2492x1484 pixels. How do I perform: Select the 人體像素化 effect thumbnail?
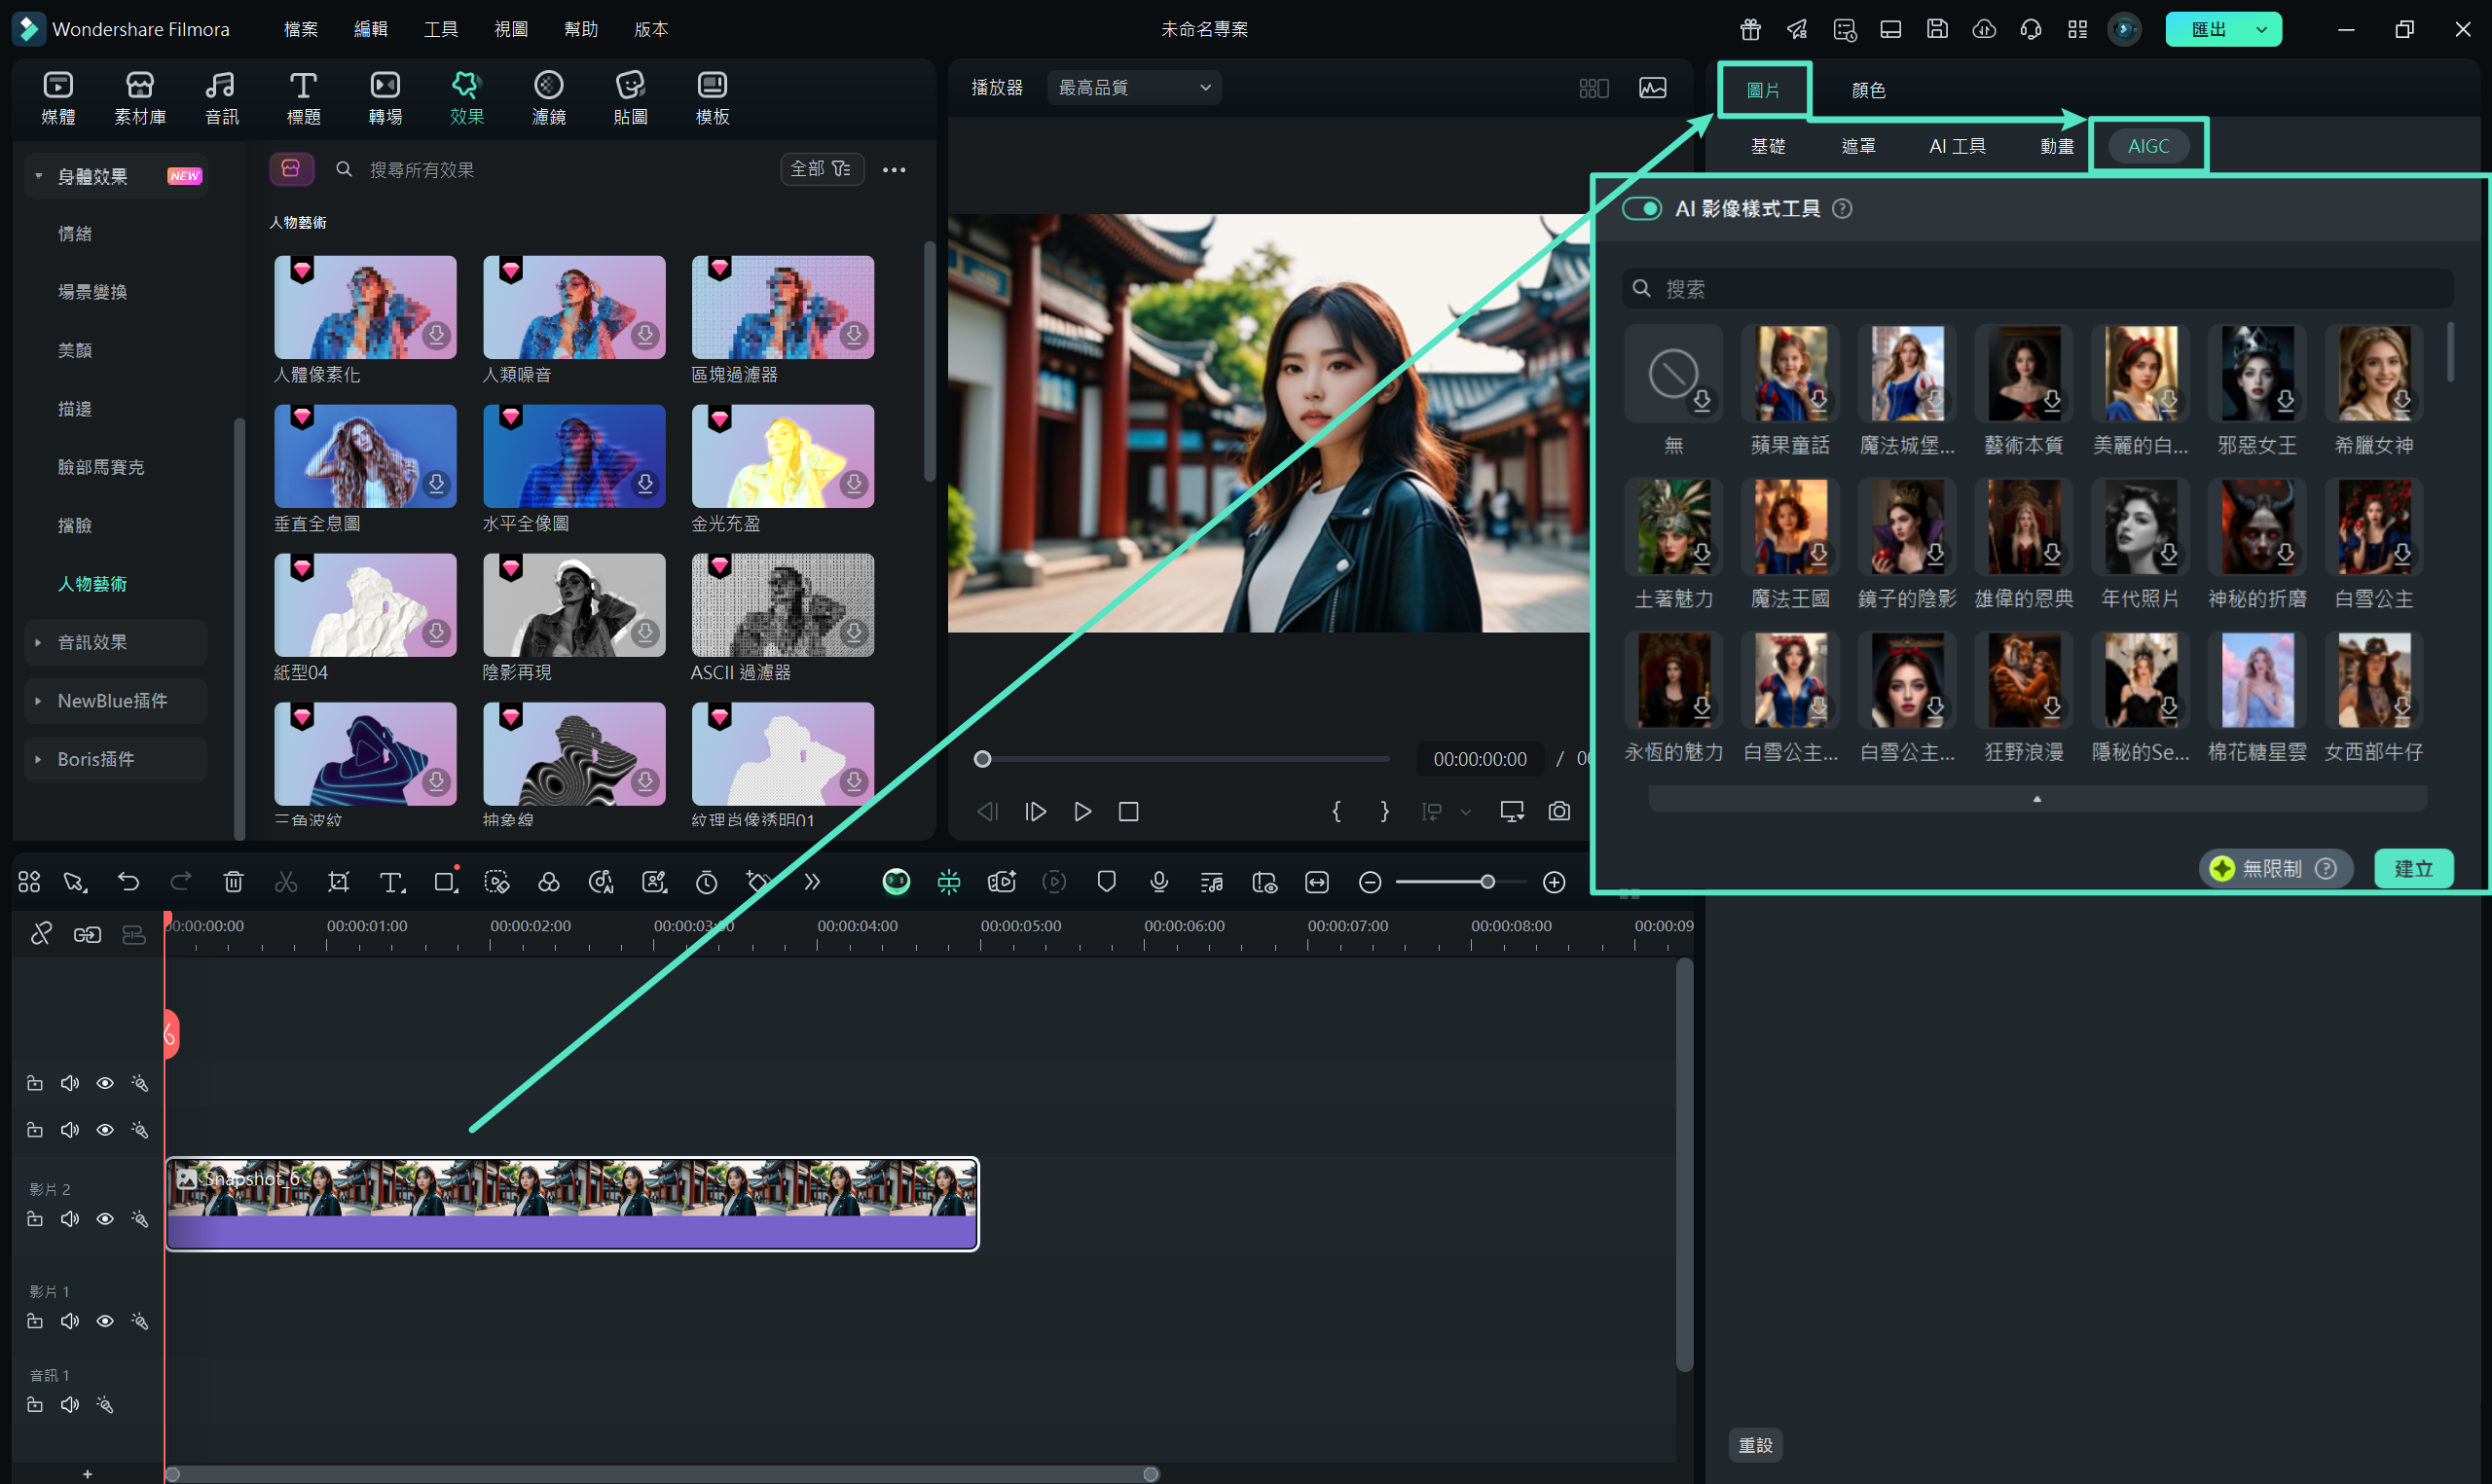coord(365,307)
